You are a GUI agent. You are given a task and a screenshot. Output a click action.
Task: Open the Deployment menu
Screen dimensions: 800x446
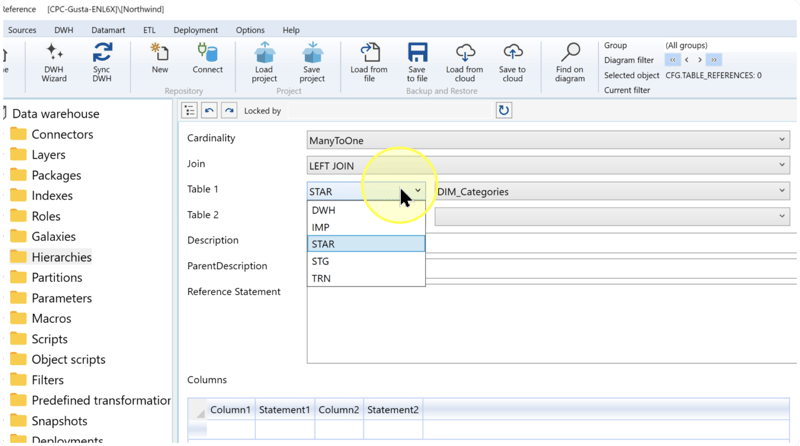[x=195, y=30]
